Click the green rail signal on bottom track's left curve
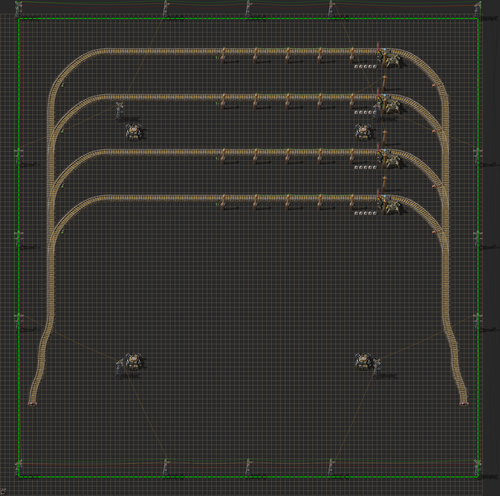The image size is (500, 496). pyautogui.click(x=63, y=232)
